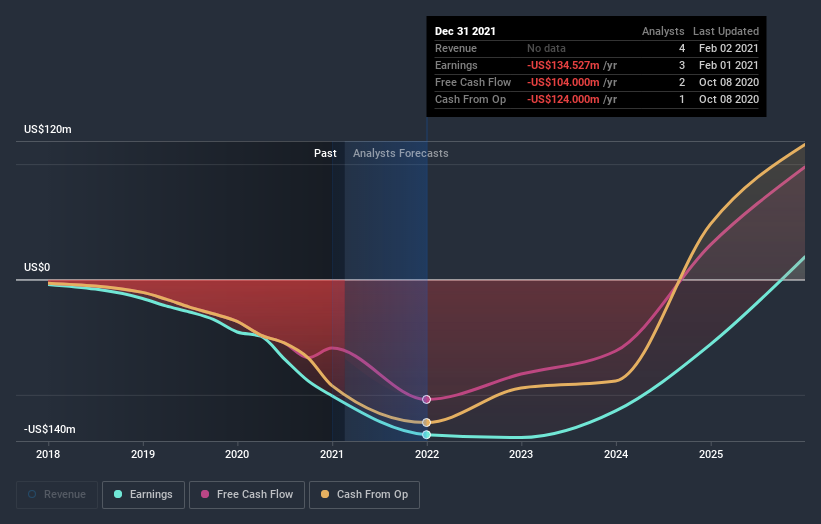821x524 pixels.
Task: Click the US$0 y-axis label
Action: point(37,267)
